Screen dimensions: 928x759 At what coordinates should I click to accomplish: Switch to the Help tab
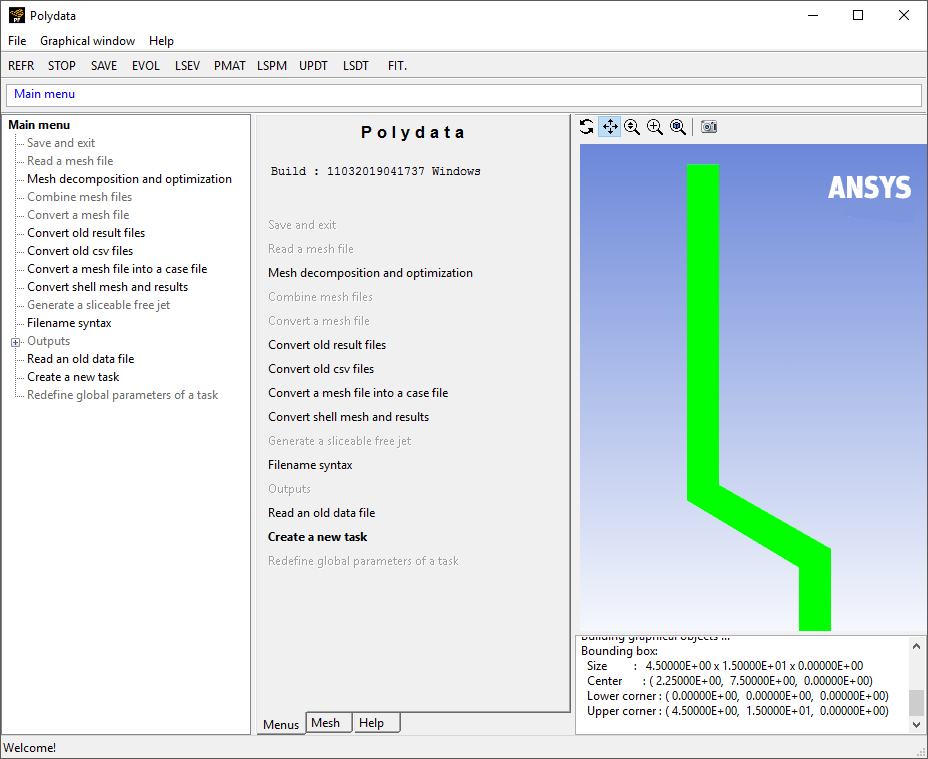point(376,723)
